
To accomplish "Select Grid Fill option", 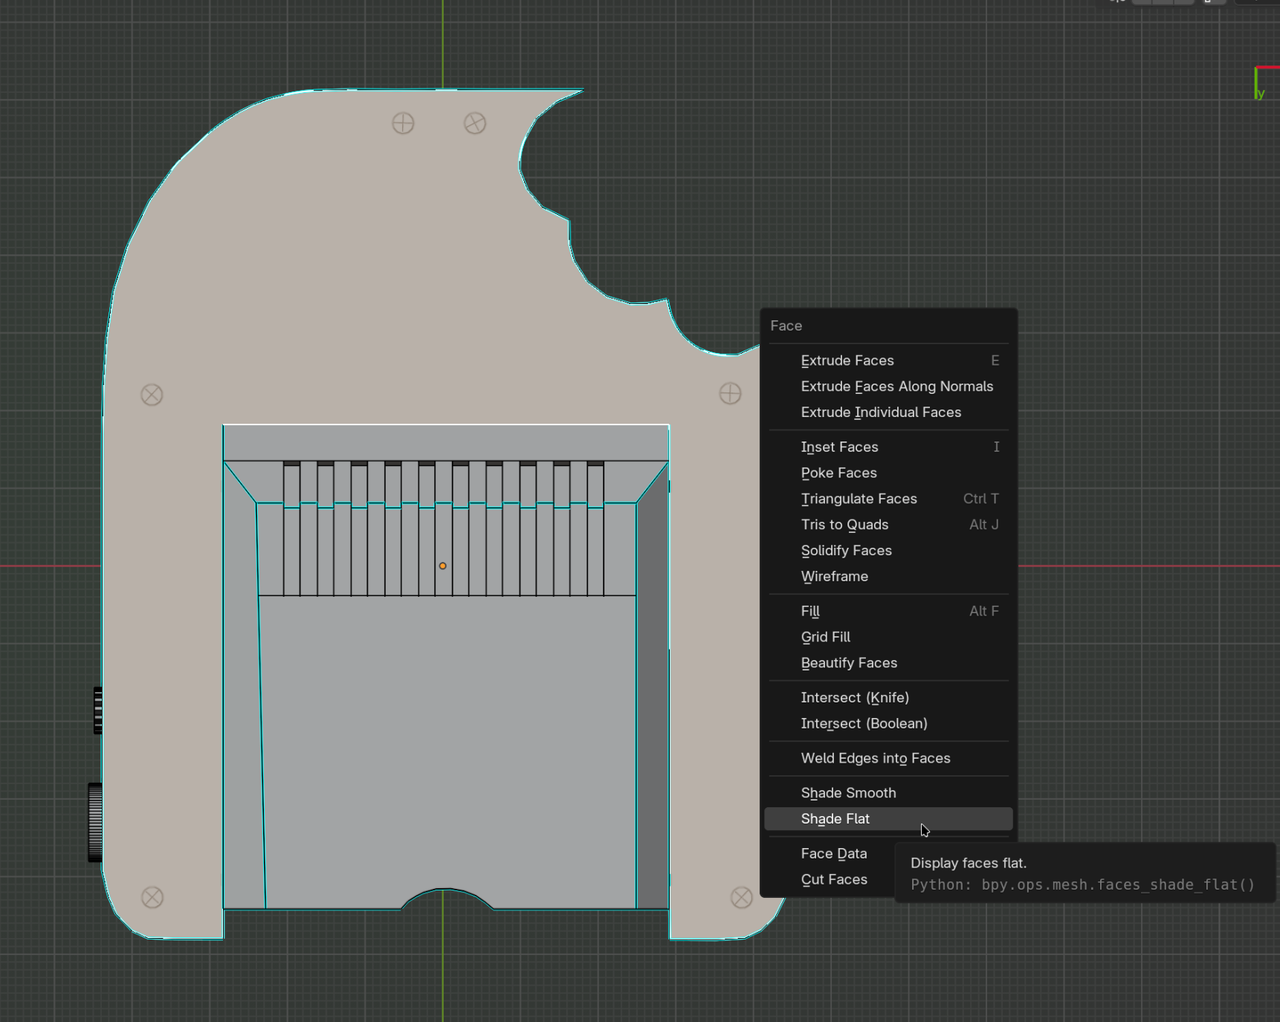I will coord(825,637).
